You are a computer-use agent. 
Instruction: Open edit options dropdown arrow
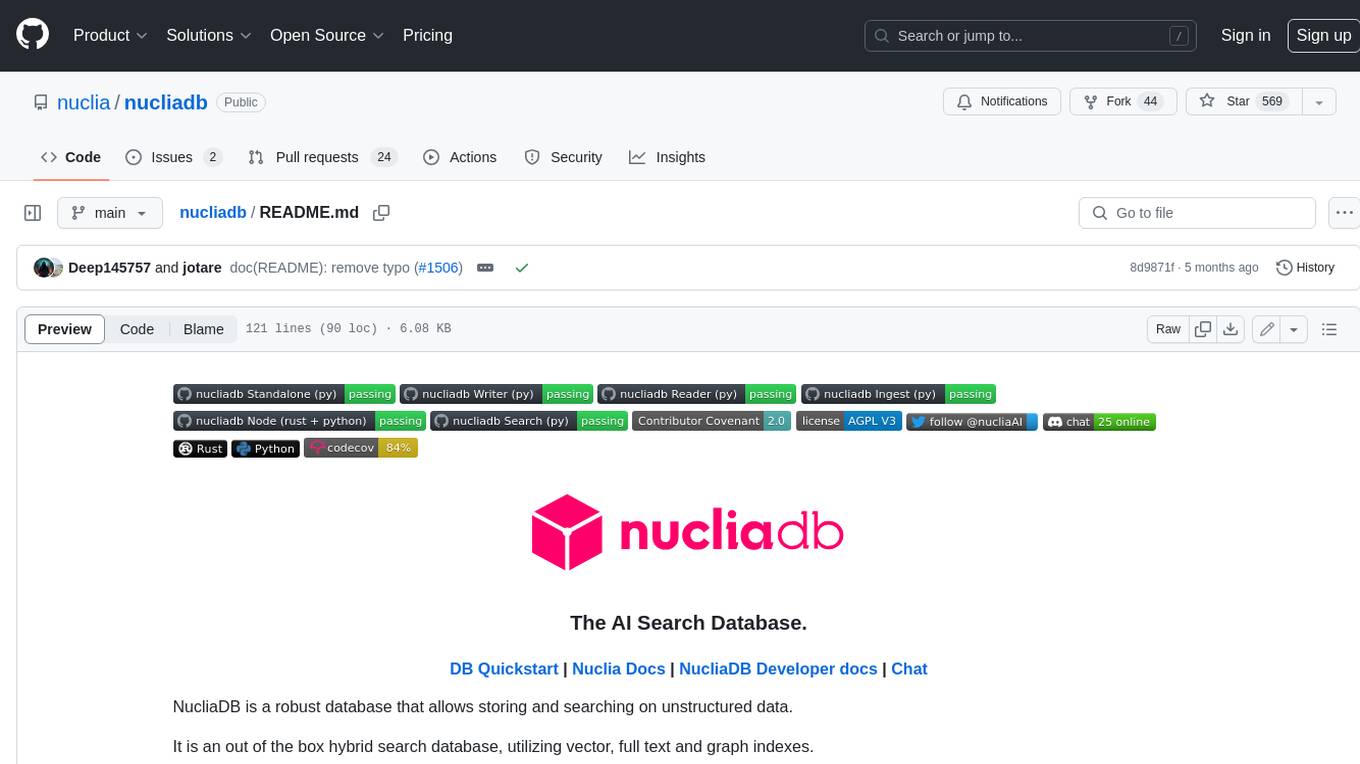pos(1294,329)
